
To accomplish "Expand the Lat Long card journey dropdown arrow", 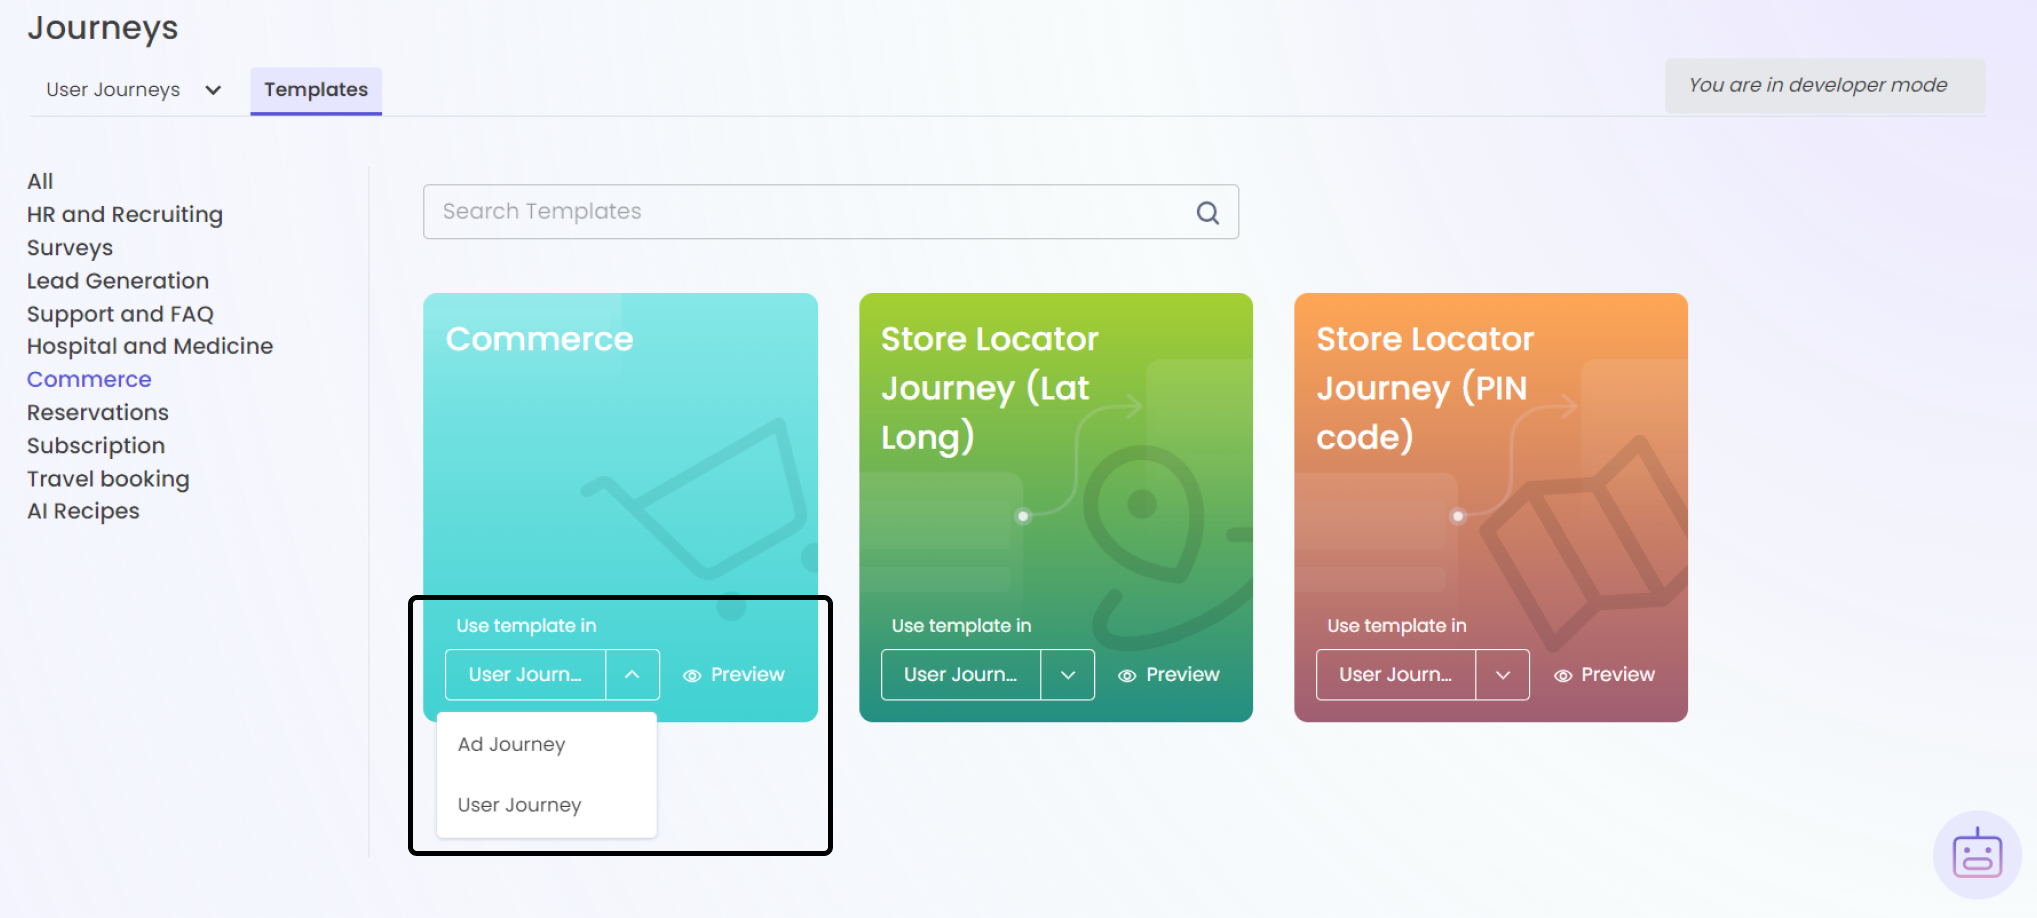I will point(1068,675).
